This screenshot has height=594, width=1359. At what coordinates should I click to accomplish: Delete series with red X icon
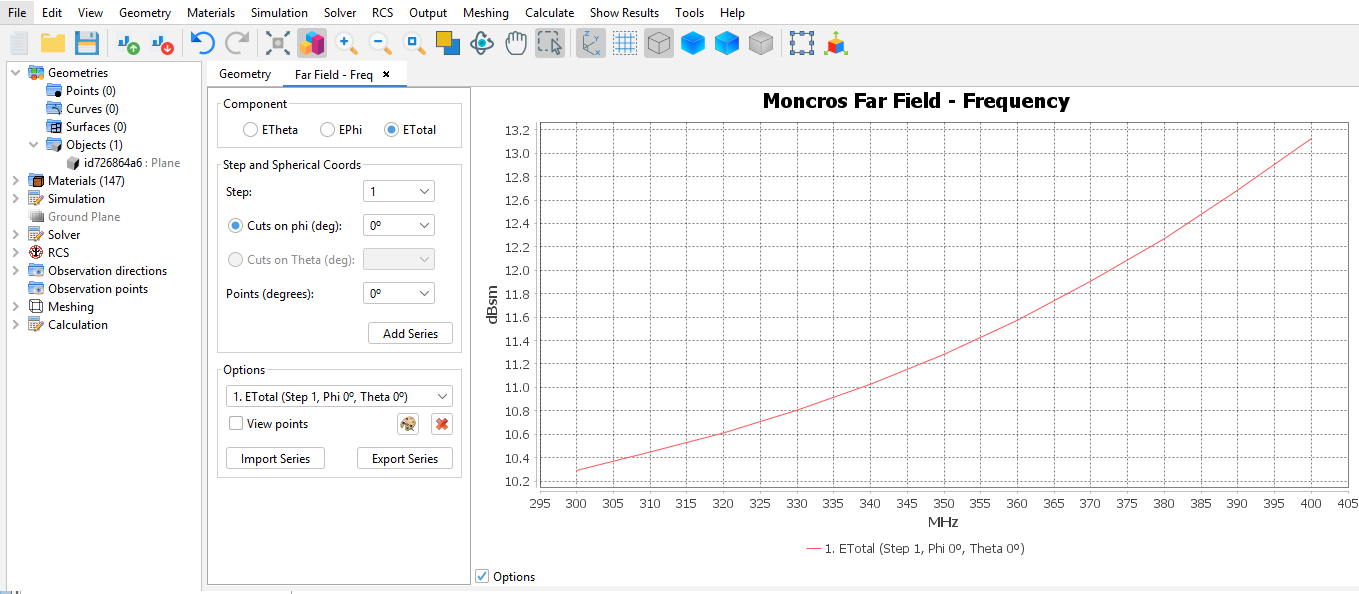tap(441, 424)
